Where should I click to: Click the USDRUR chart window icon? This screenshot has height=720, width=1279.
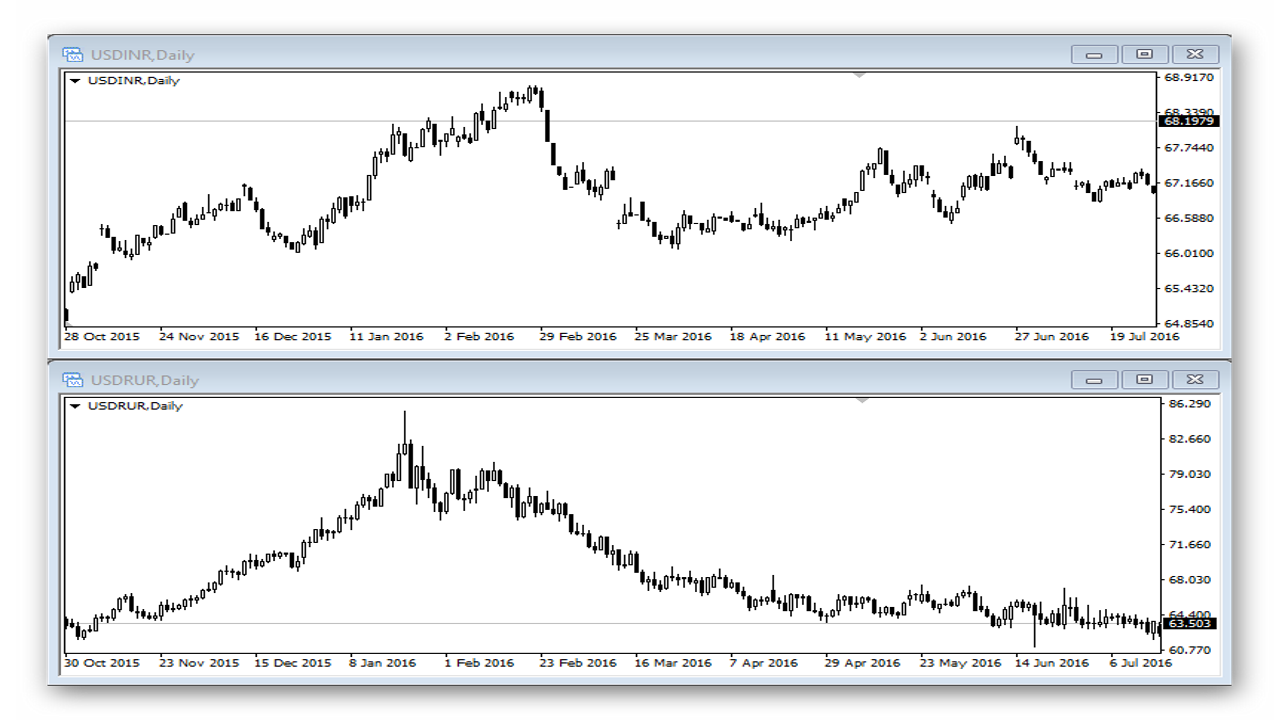pos(72,380)
